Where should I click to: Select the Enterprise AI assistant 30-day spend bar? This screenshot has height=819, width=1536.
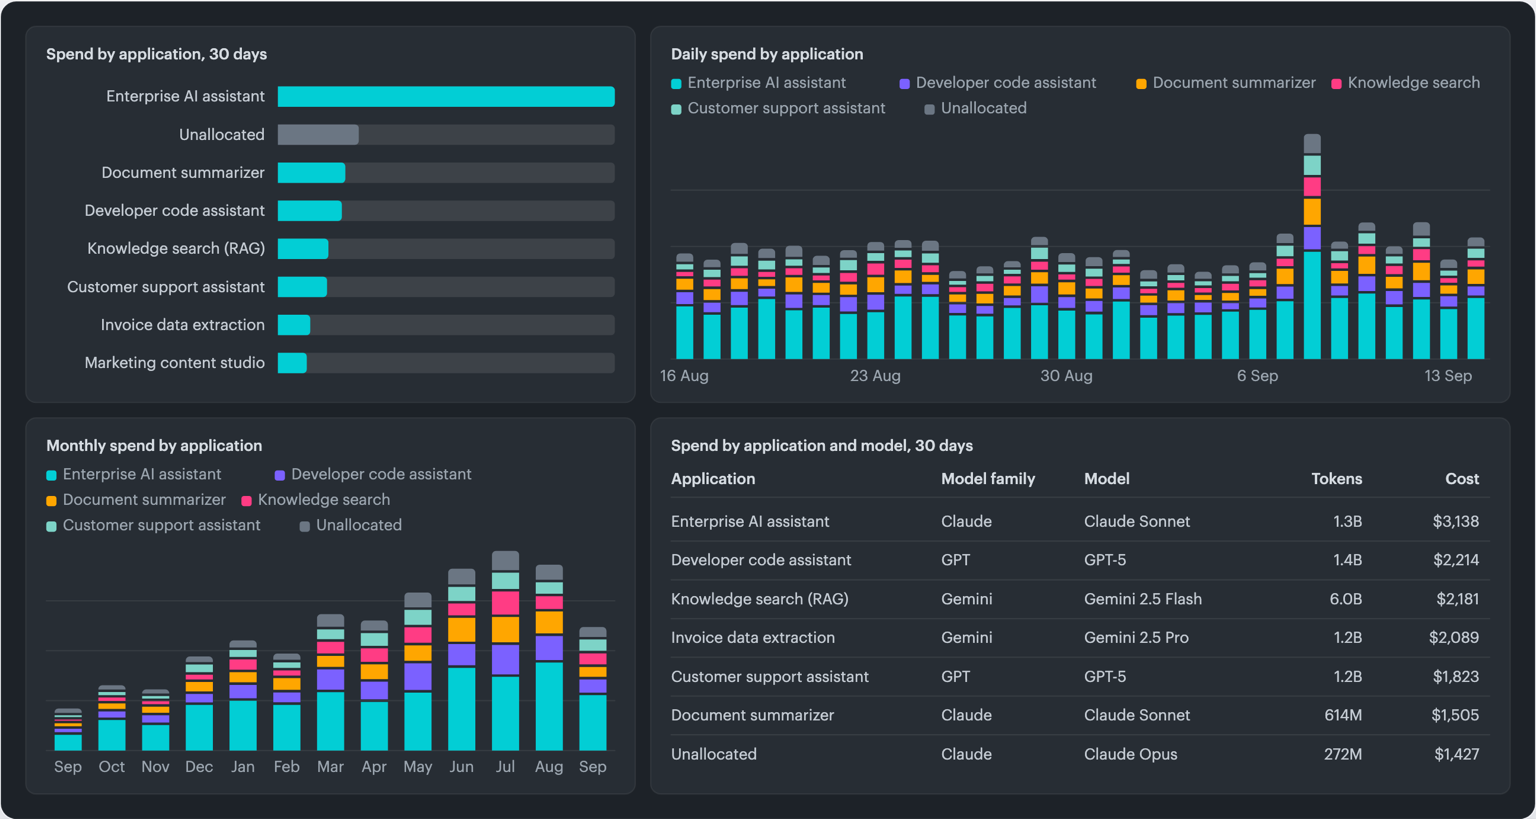446,96
